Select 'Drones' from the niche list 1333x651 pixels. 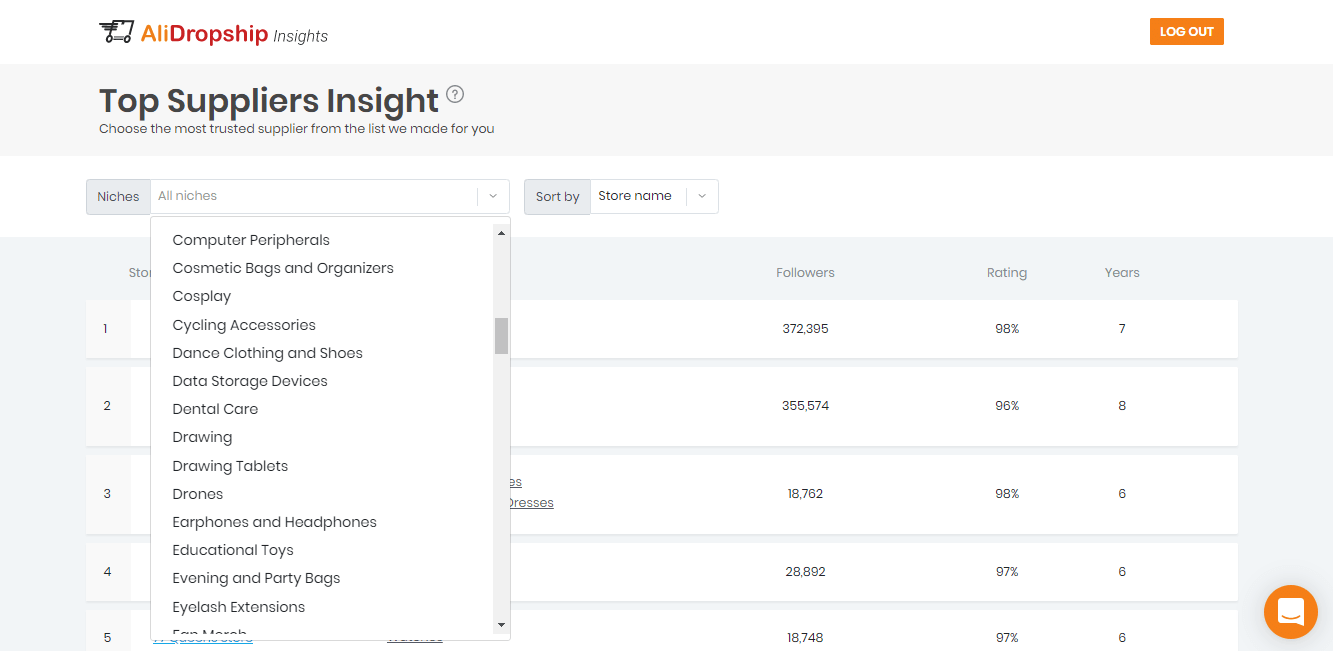point(197,493)
